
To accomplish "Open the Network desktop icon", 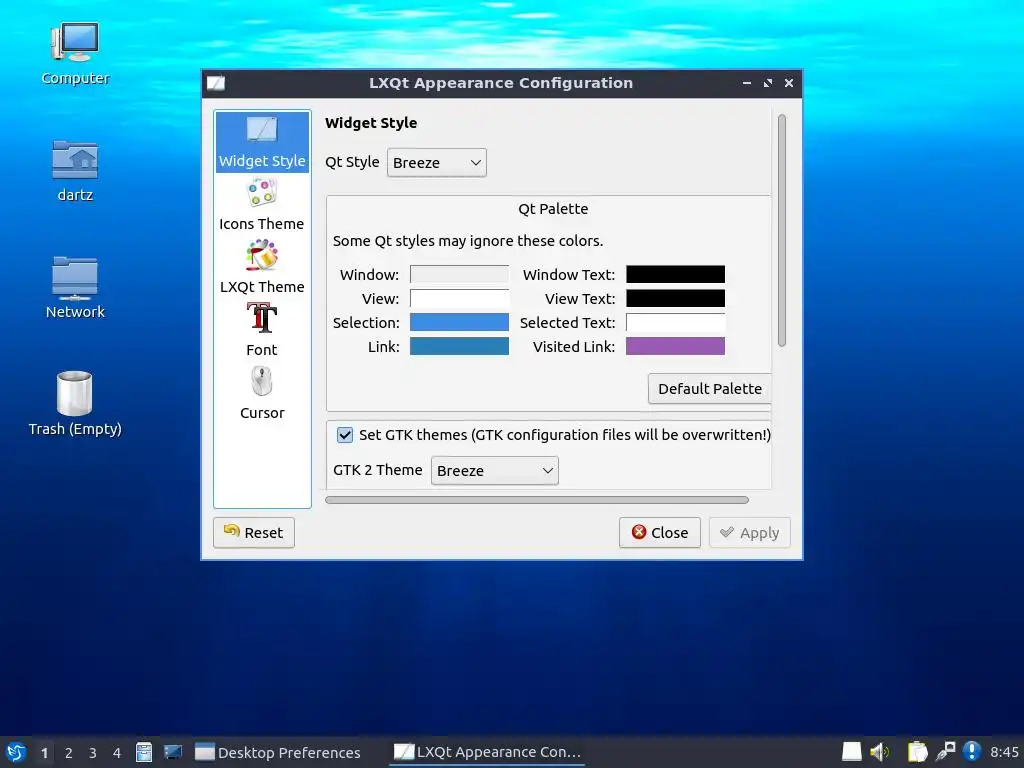I will point(75,287).
